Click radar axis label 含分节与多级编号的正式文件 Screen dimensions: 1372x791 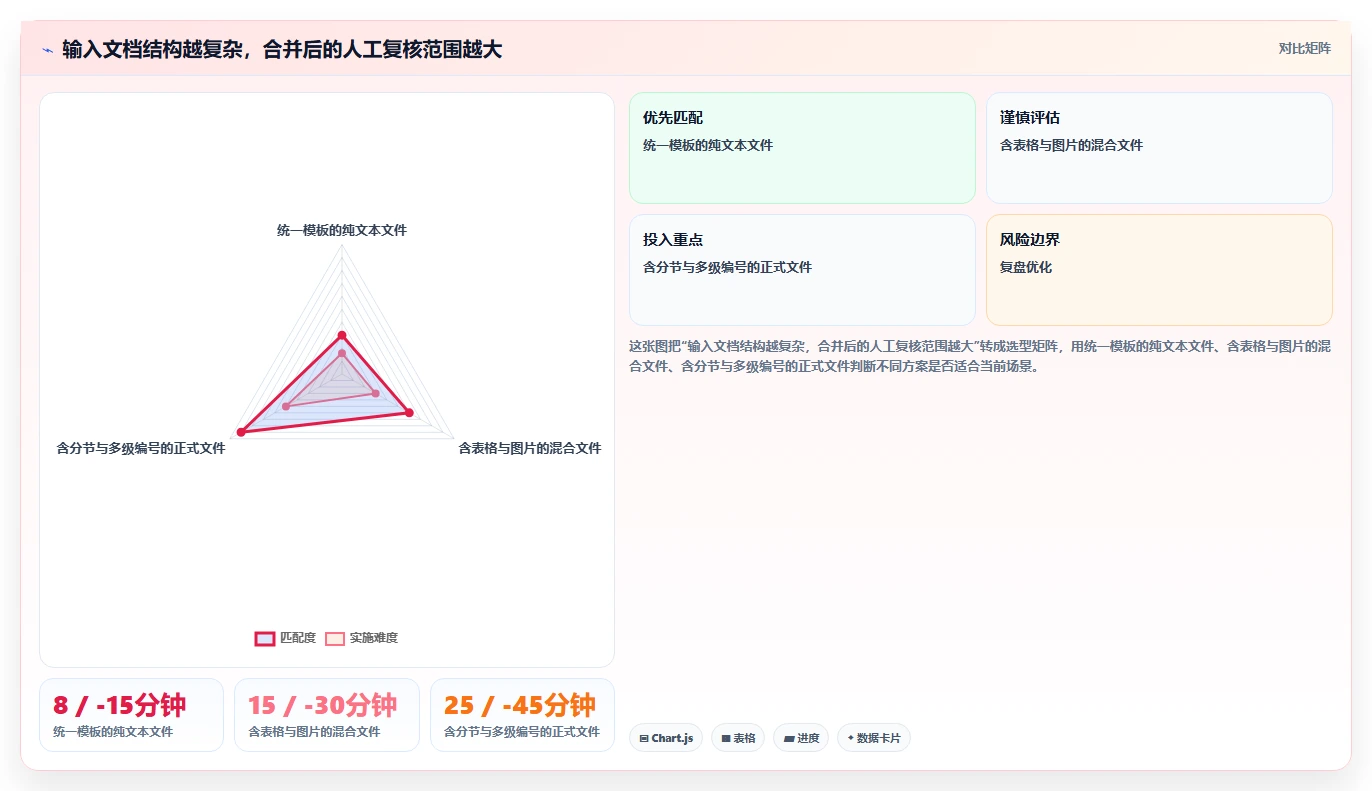click(141, 448)
